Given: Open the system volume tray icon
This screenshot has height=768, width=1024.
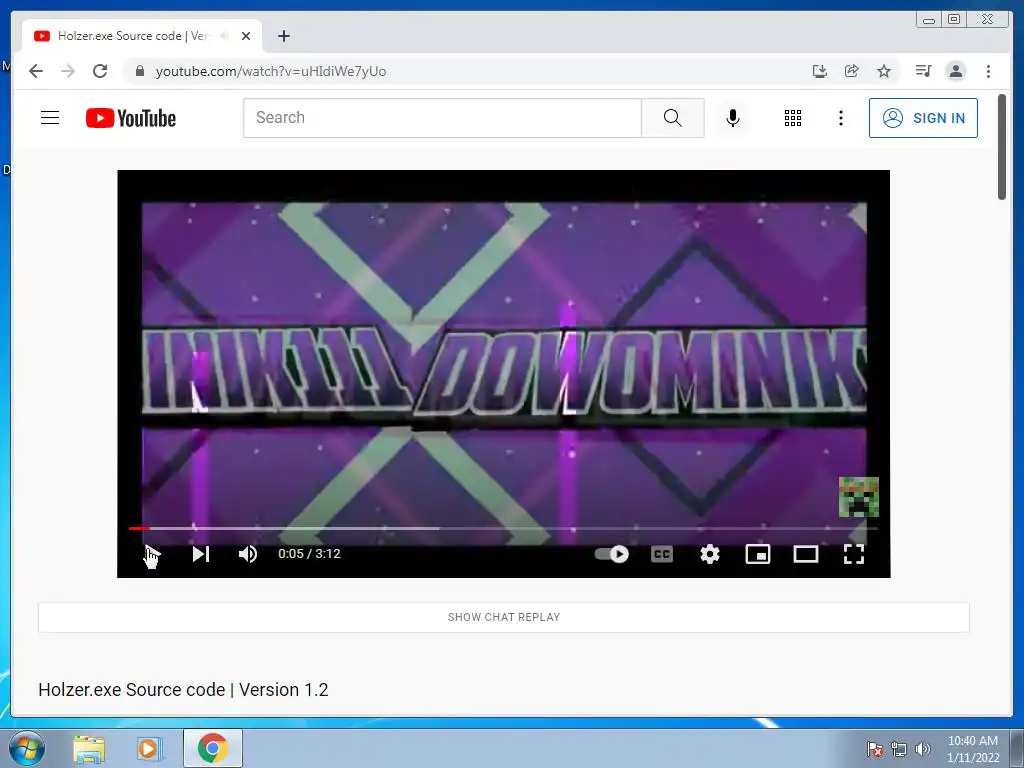Looking at the screenshot, I should [923, 749].
